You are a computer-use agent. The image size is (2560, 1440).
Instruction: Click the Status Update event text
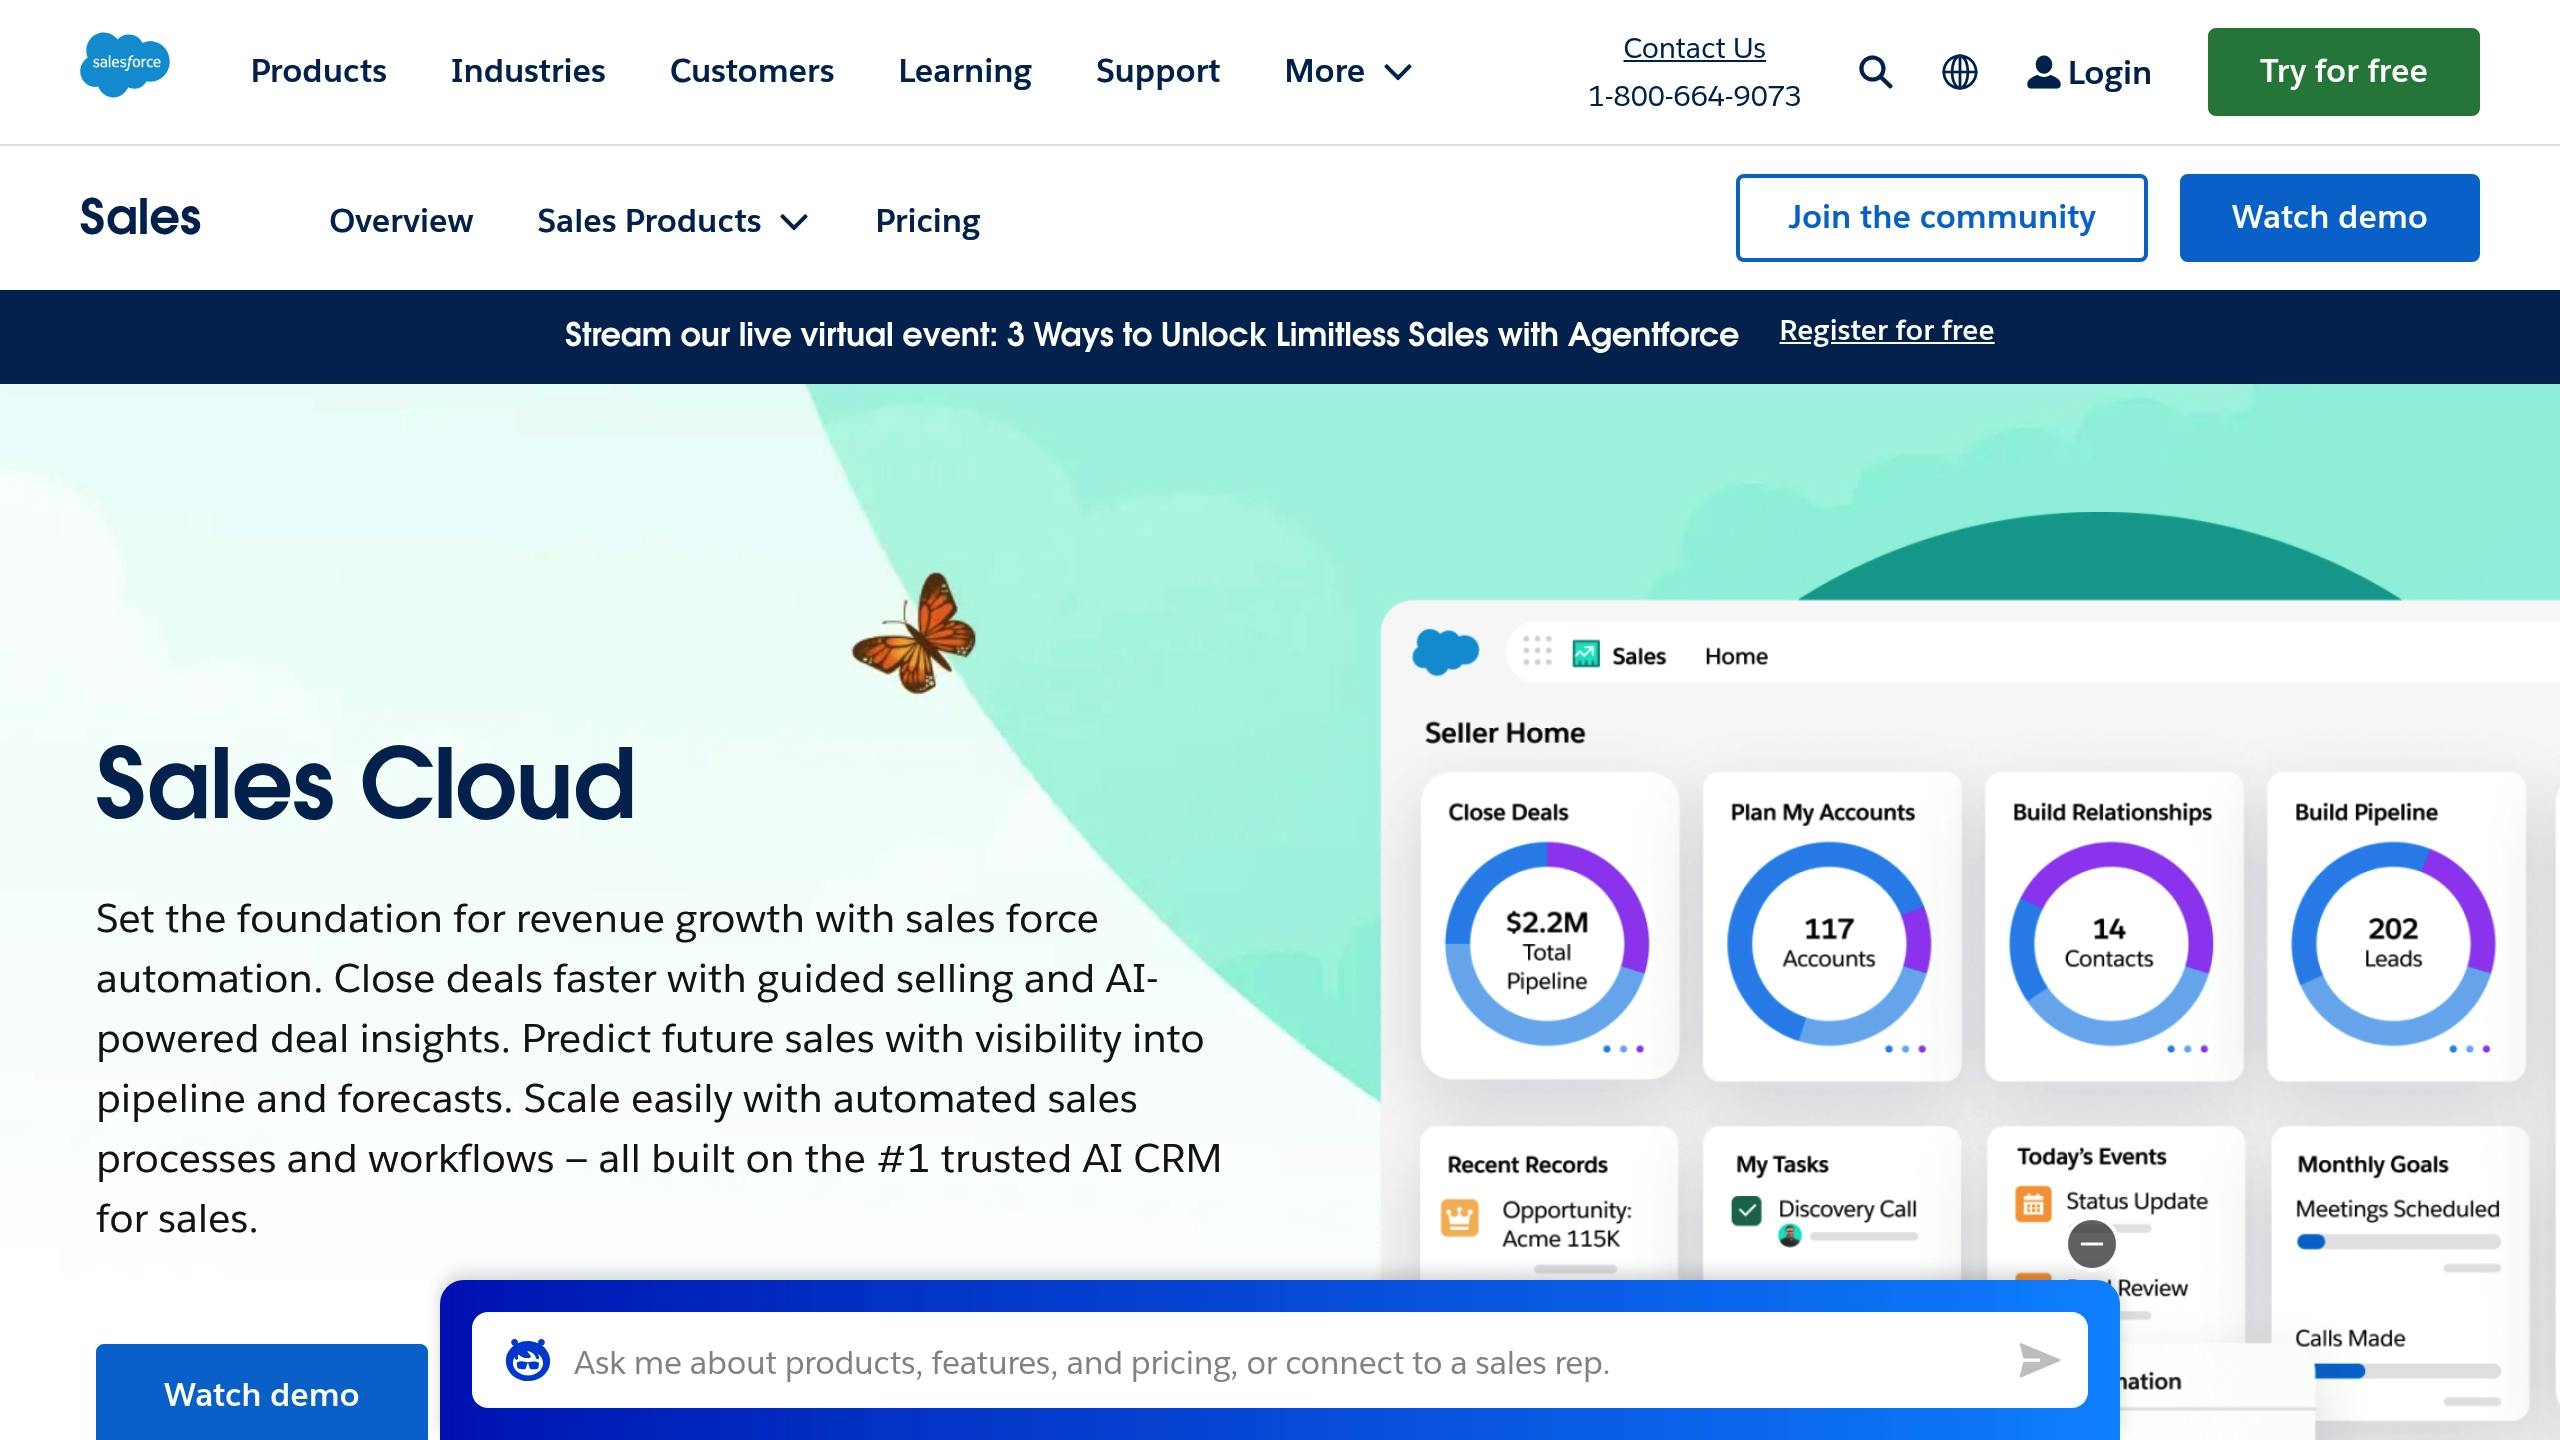coord(2137,1201)
